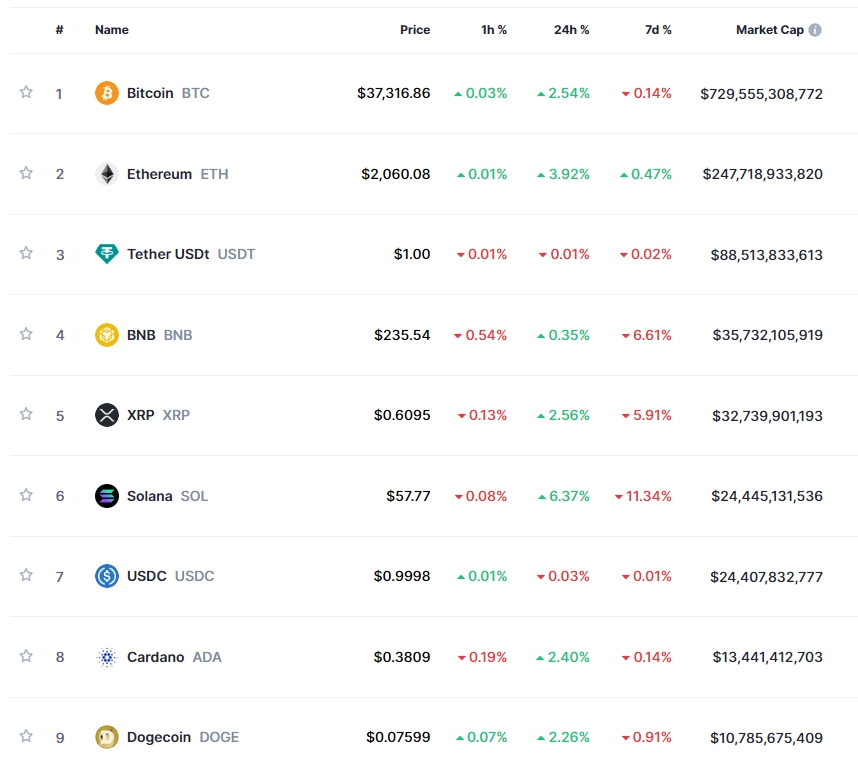
Task: Open the Market Cap info icon
Action: (815, 30)
